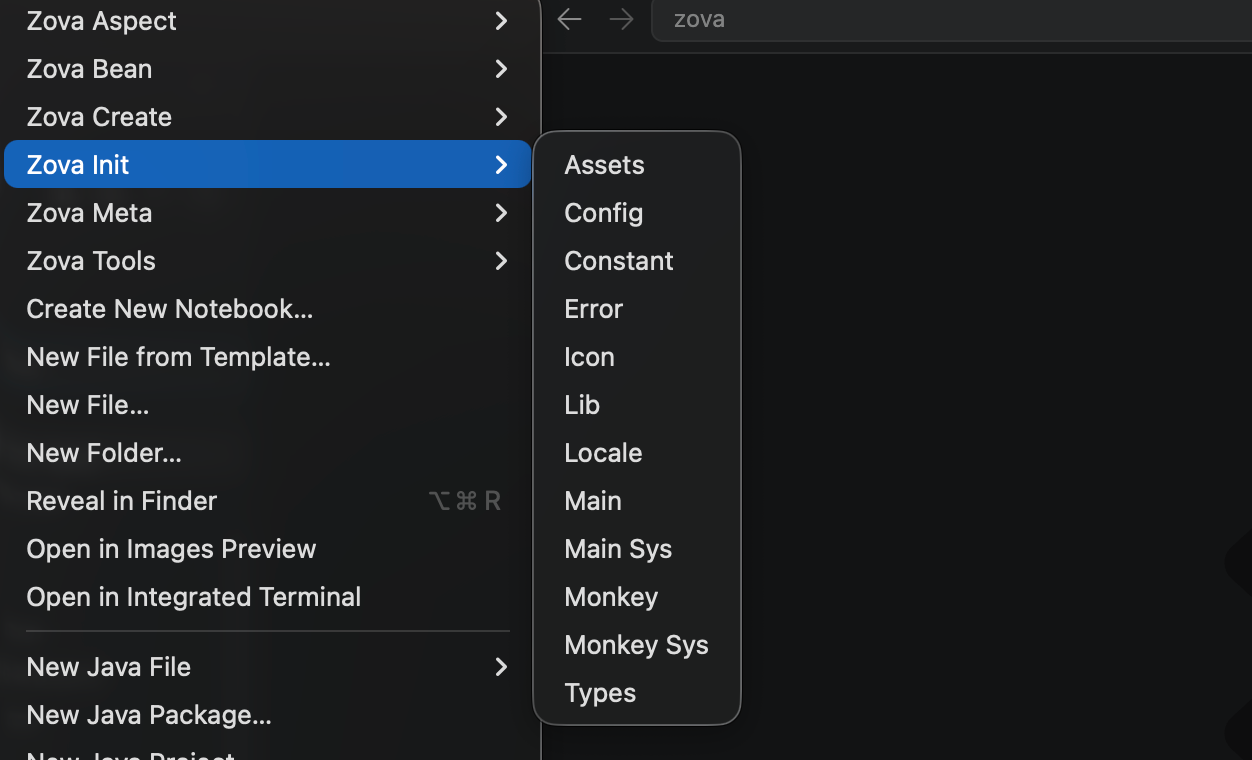
Task: Click the back navigation arrow
Action: pos(570,20)
